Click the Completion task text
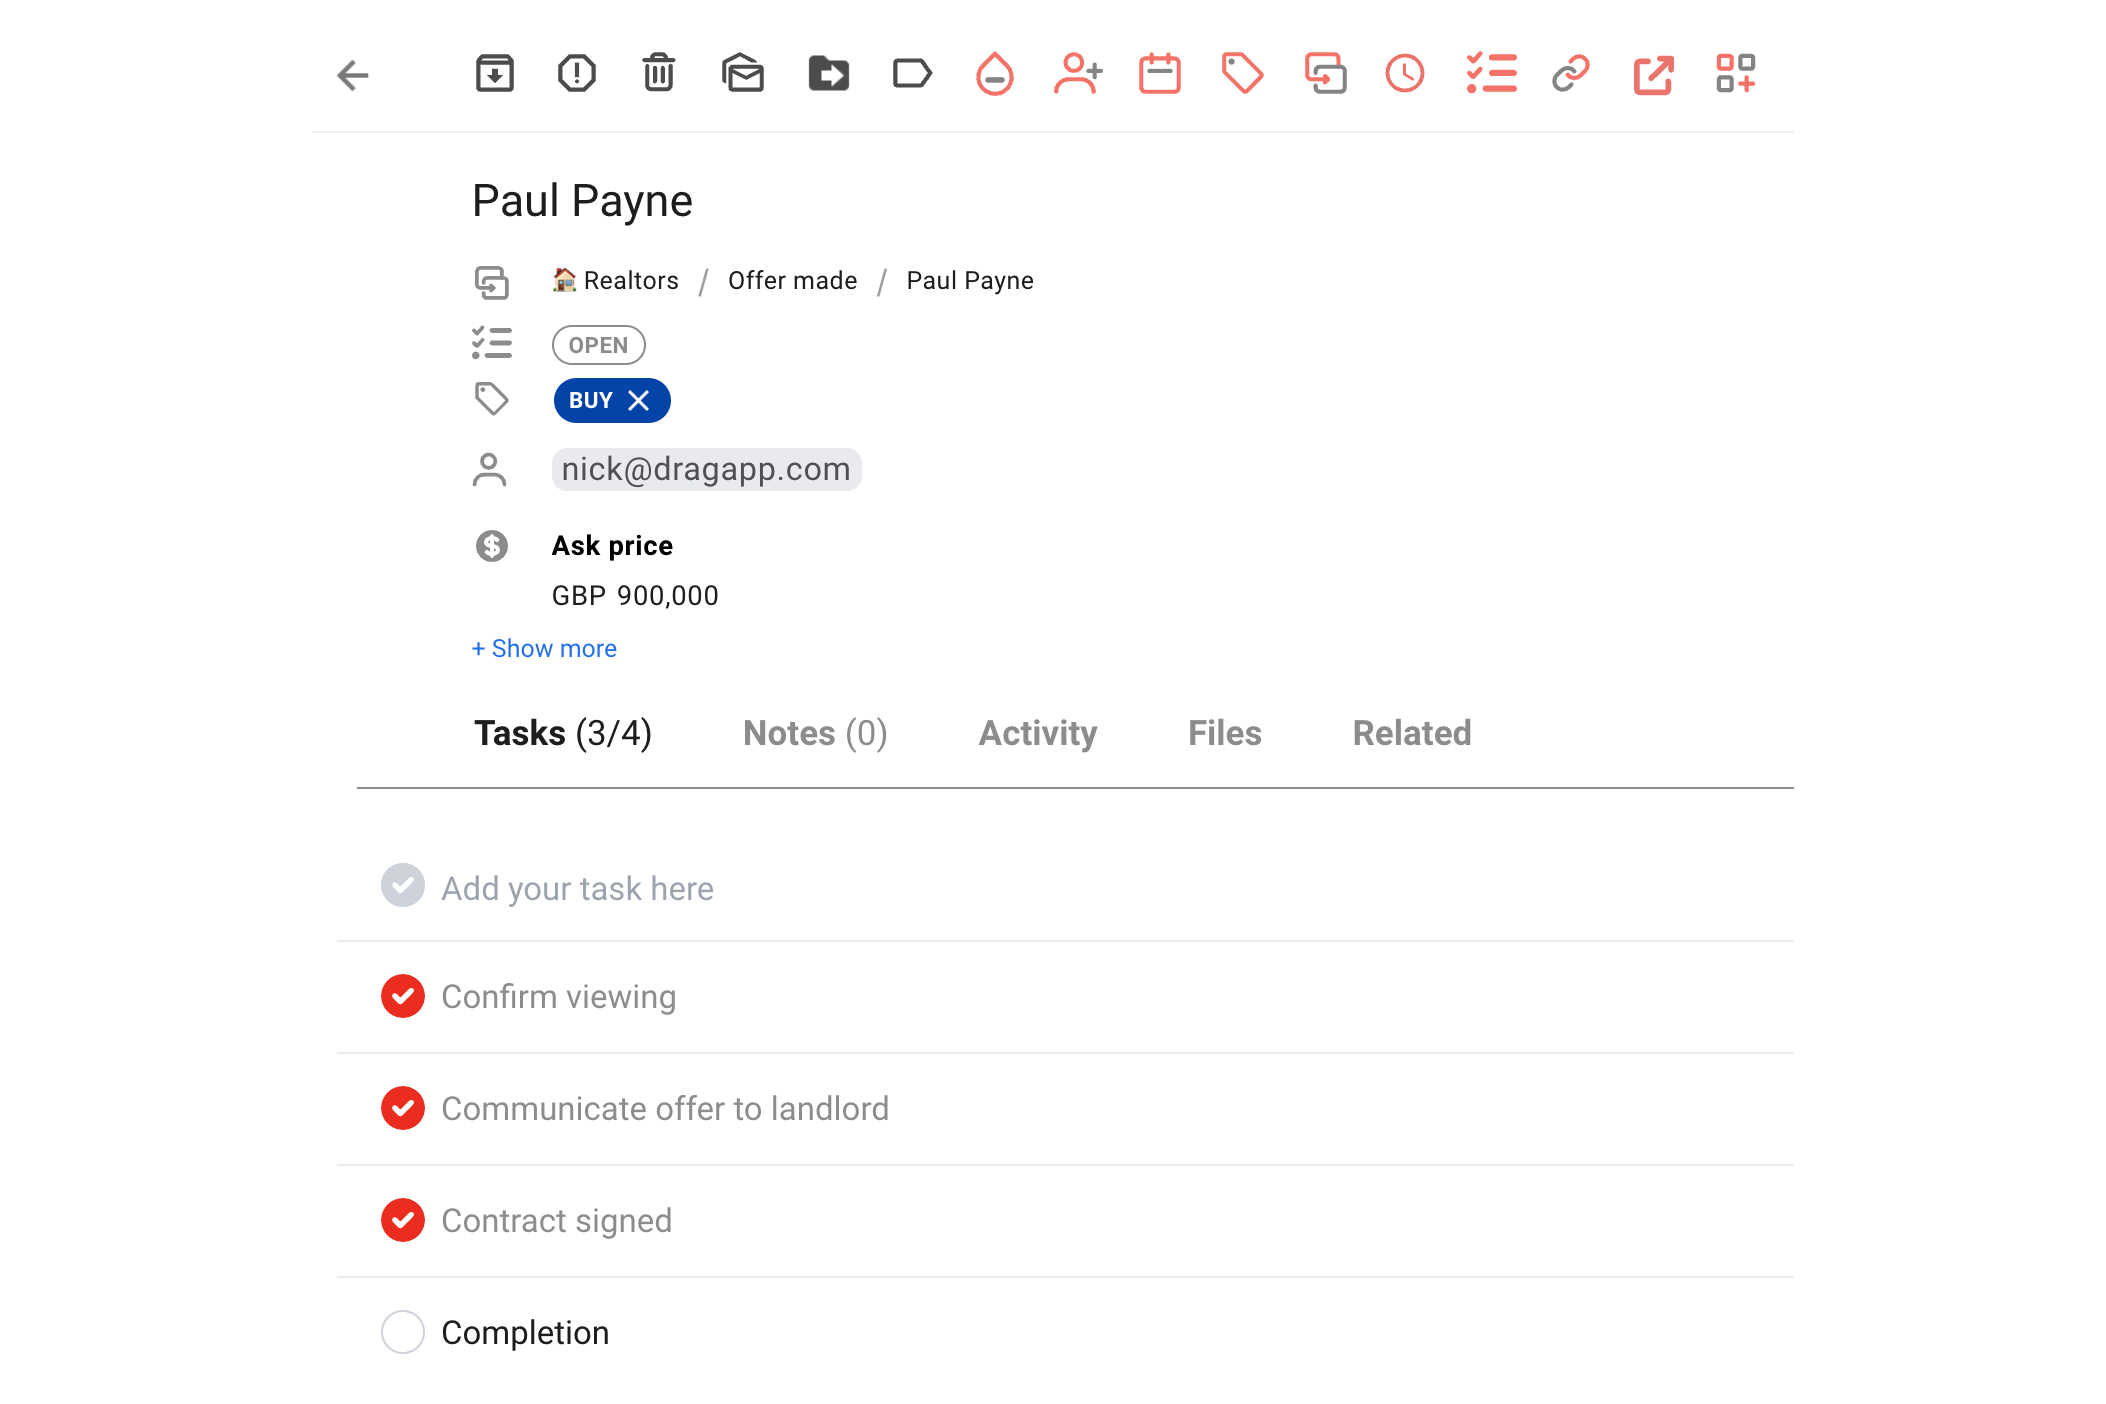The image size is (2106, 1404). pyautogui.click(x=525, y=1333)
